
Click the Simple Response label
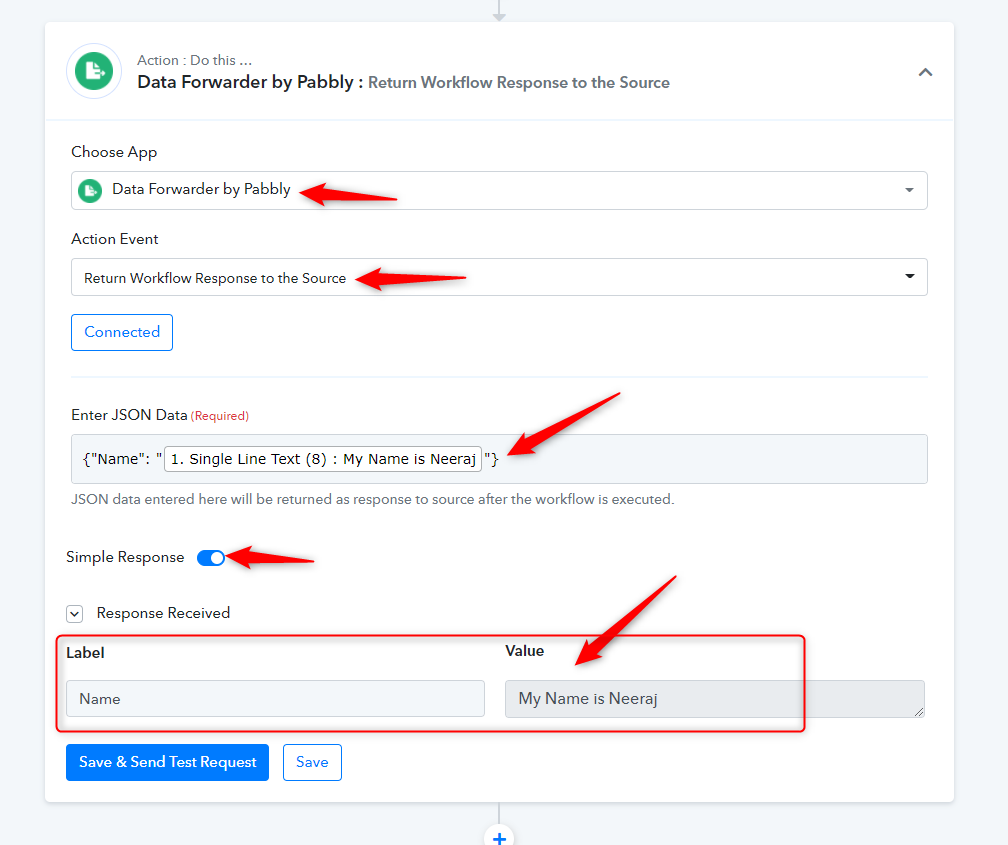[125, 558]
